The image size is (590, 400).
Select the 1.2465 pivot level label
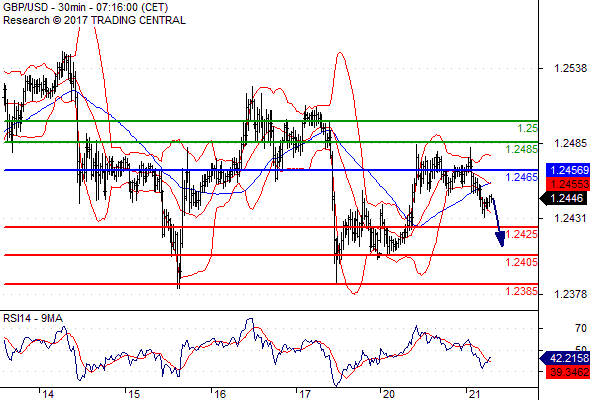[521, 177]
